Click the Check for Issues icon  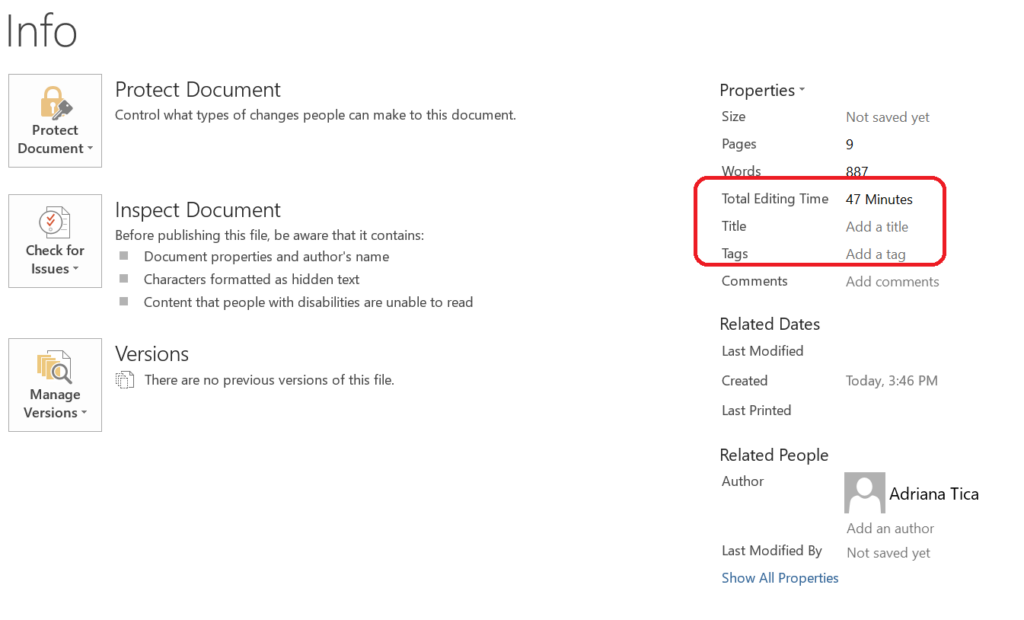pos(54,221)
